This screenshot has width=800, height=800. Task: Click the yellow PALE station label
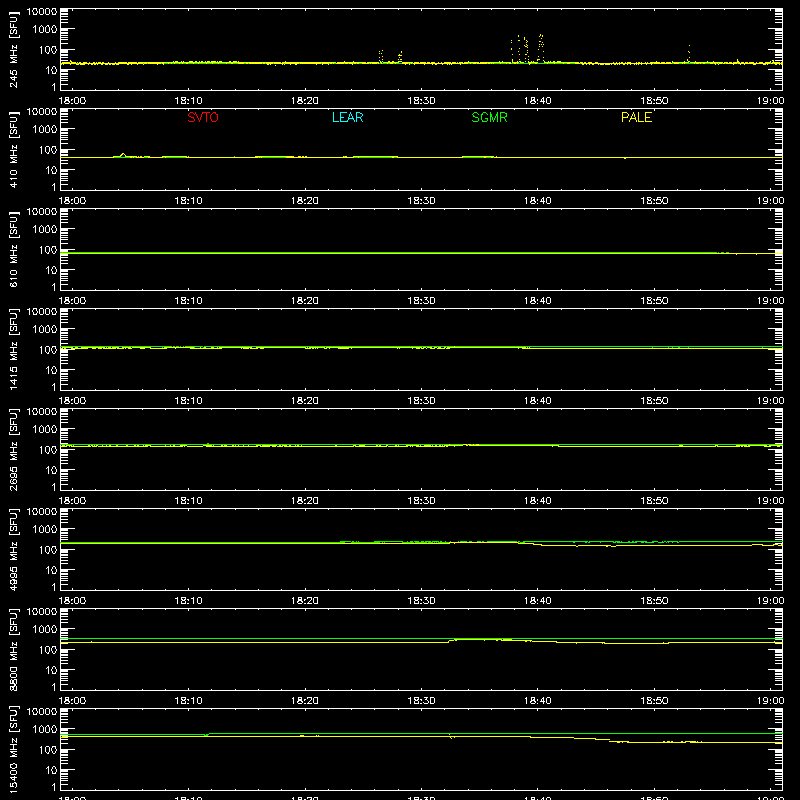click(x=636, y=117)
